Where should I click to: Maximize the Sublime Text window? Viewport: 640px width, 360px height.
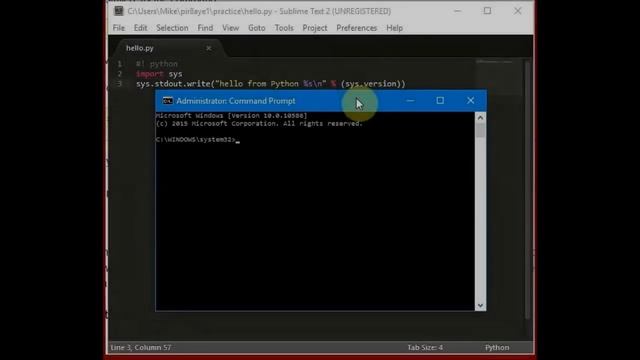point(487,11)
